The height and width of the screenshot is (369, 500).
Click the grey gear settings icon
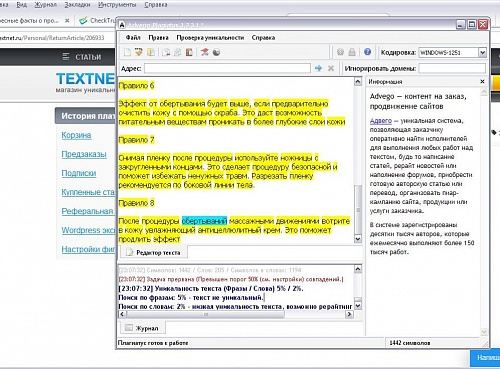(x=340, y=52)
